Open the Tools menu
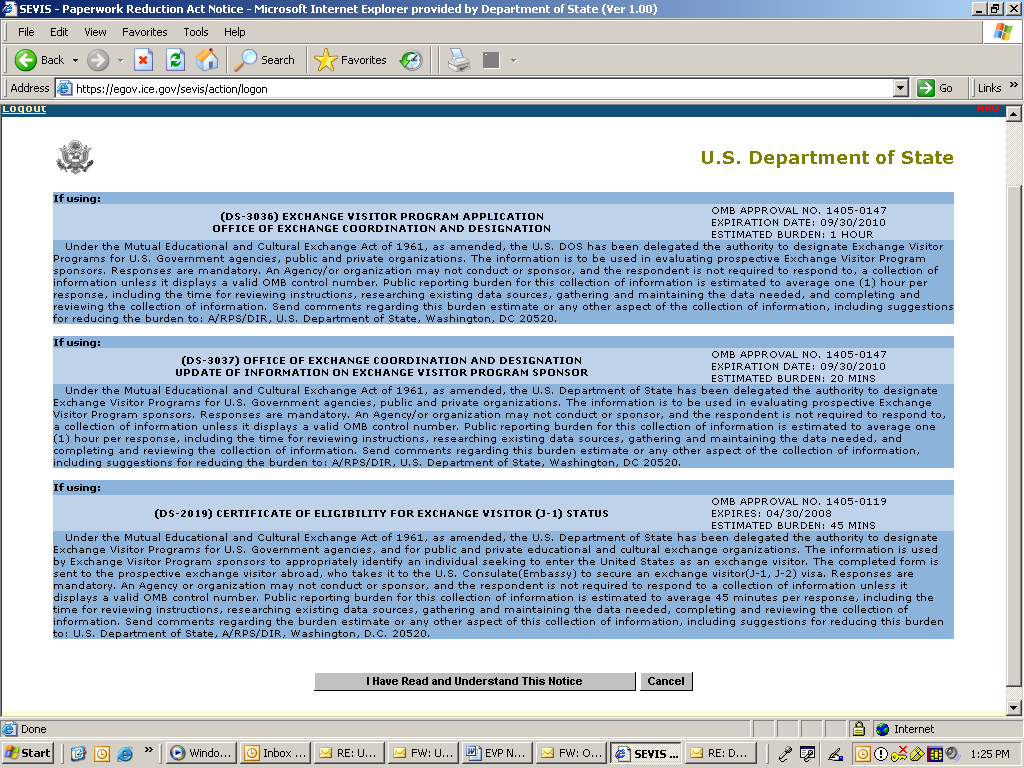 [195, 32]
